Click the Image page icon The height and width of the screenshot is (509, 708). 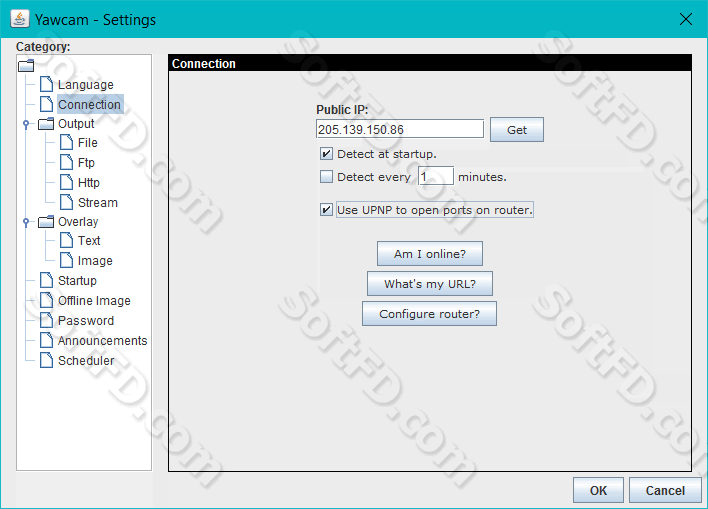pos(66,260)
